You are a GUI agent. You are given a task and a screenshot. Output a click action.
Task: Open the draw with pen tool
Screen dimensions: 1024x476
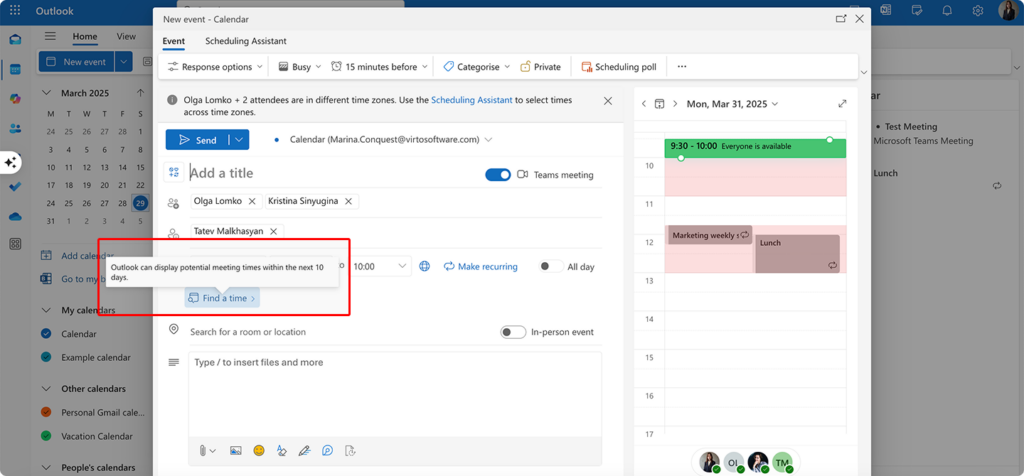[x=304, y=451]
